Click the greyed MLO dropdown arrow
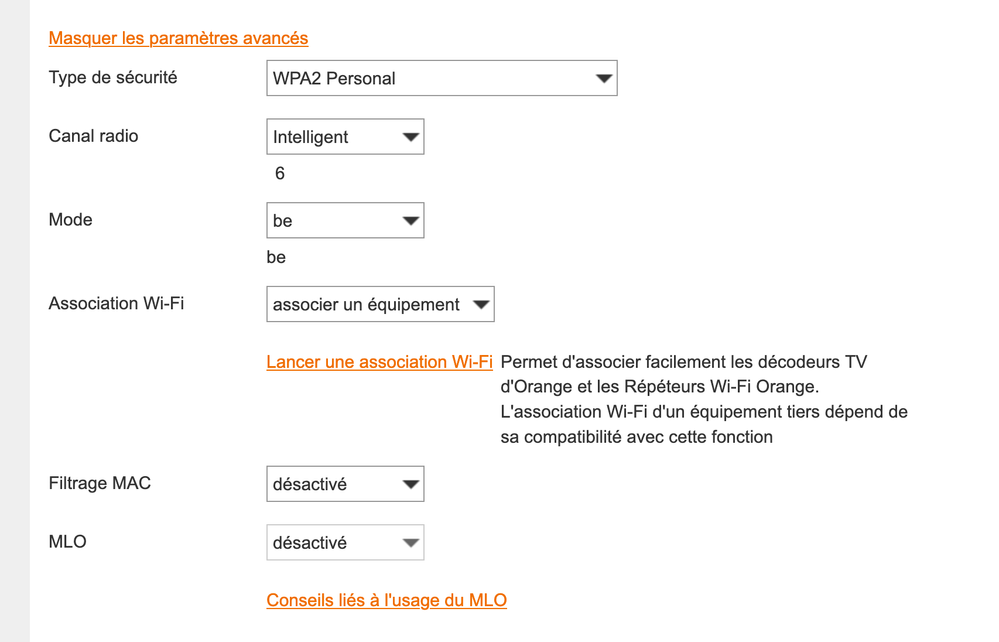This screenshot has height=642, width=999. click(x=410, y=543)
